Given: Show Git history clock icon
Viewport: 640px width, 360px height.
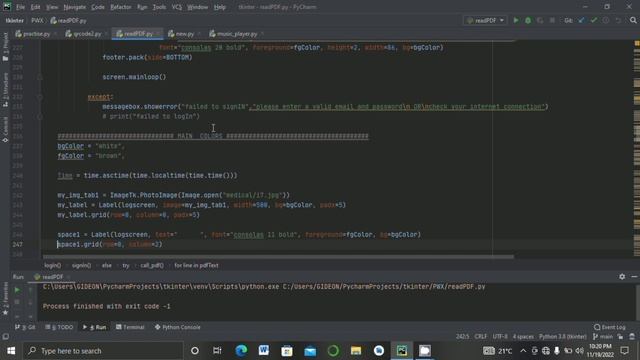Looking at the screenshot, I should [x=606, y=20].
